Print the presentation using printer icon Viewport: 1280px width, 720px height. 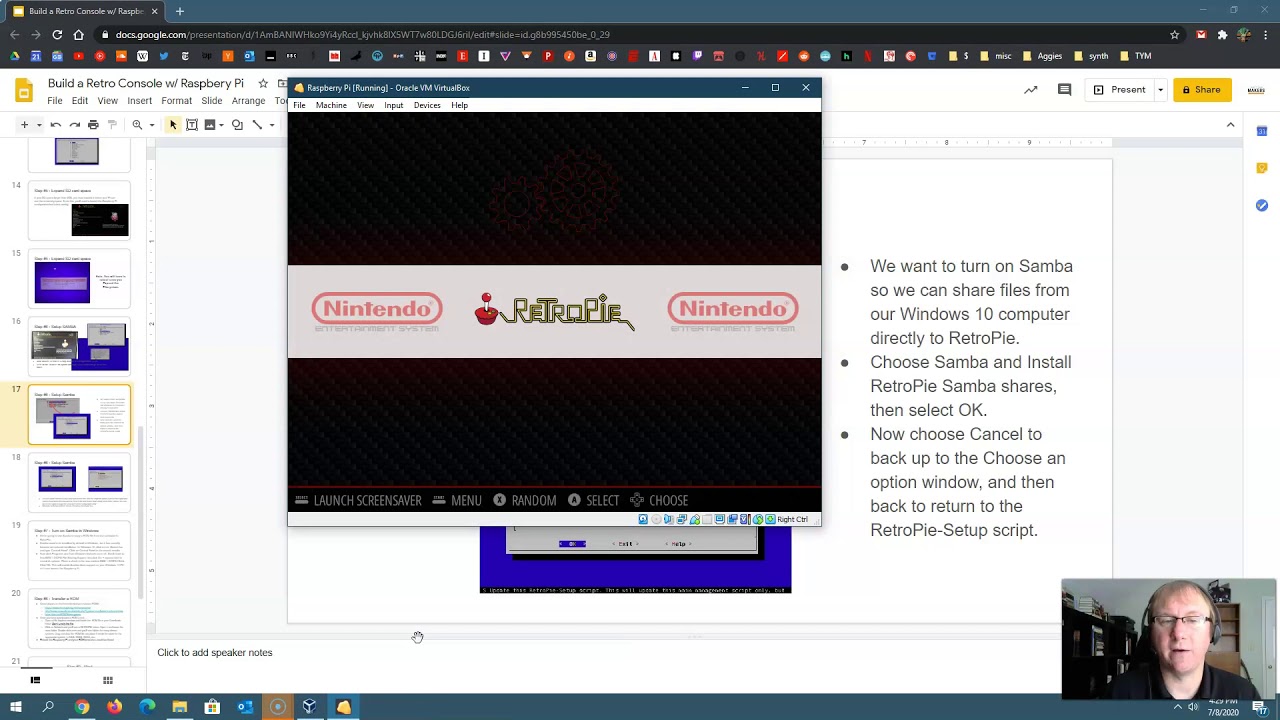(93, 125)
